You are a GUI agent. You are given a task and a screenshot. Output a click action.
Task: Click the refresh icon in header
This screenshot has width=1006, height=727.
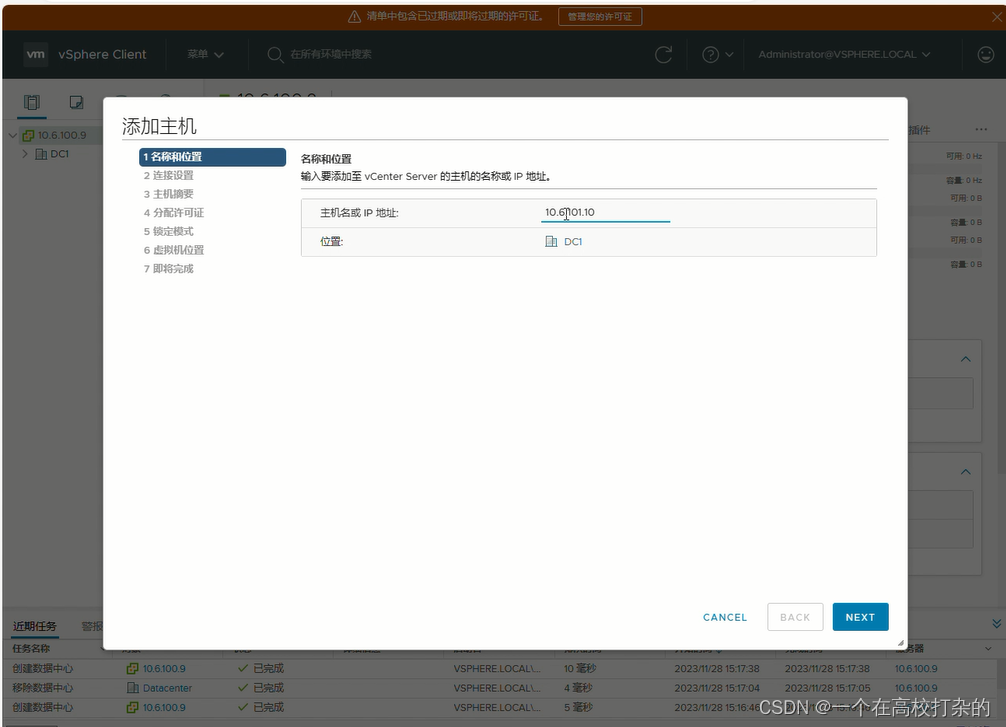tap(663, 55)
